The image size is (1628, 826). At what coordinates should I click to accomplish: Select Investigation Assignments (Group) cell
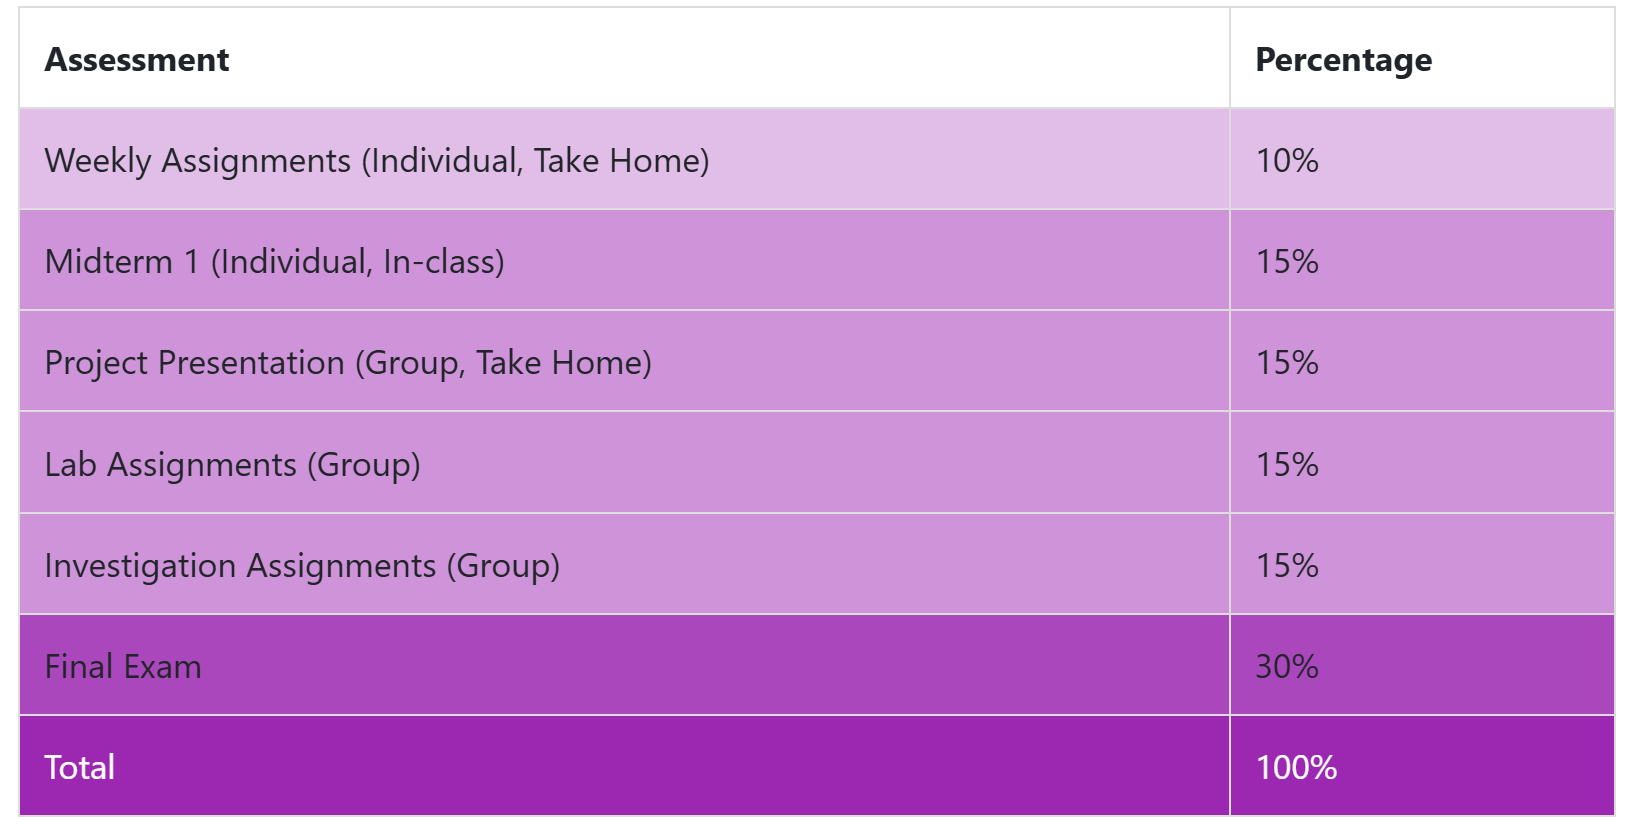[302, 566]
